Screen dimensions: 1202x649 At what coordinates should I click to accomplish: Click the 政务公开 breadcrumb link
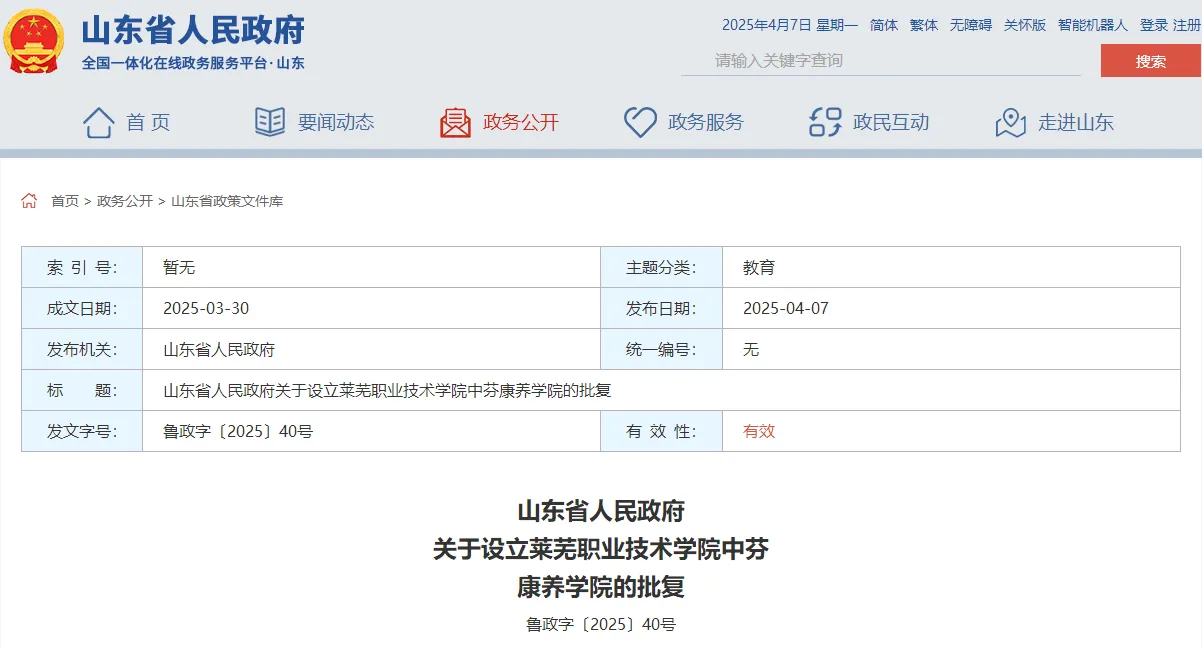[125, 201]
